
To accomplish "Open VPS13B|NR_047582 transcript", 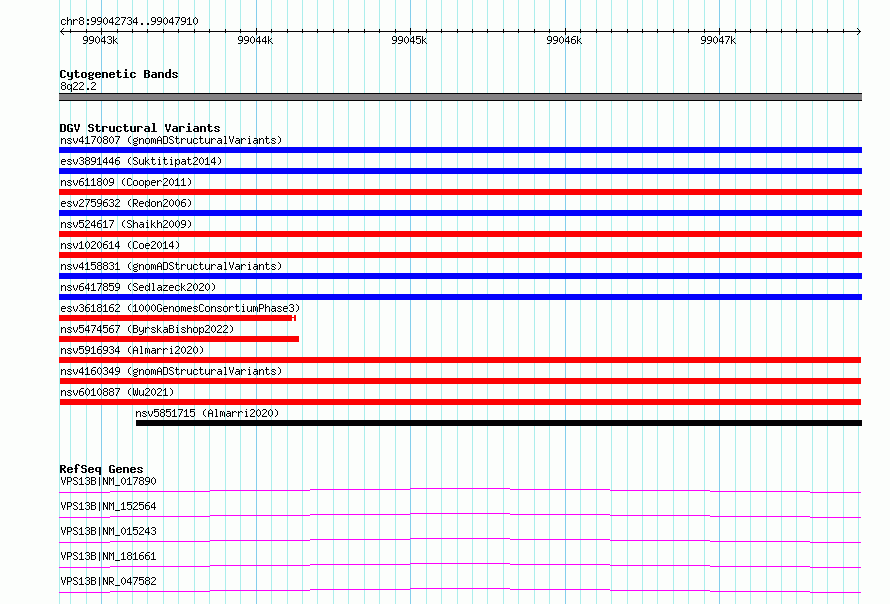I will click(x=108, y=581).
